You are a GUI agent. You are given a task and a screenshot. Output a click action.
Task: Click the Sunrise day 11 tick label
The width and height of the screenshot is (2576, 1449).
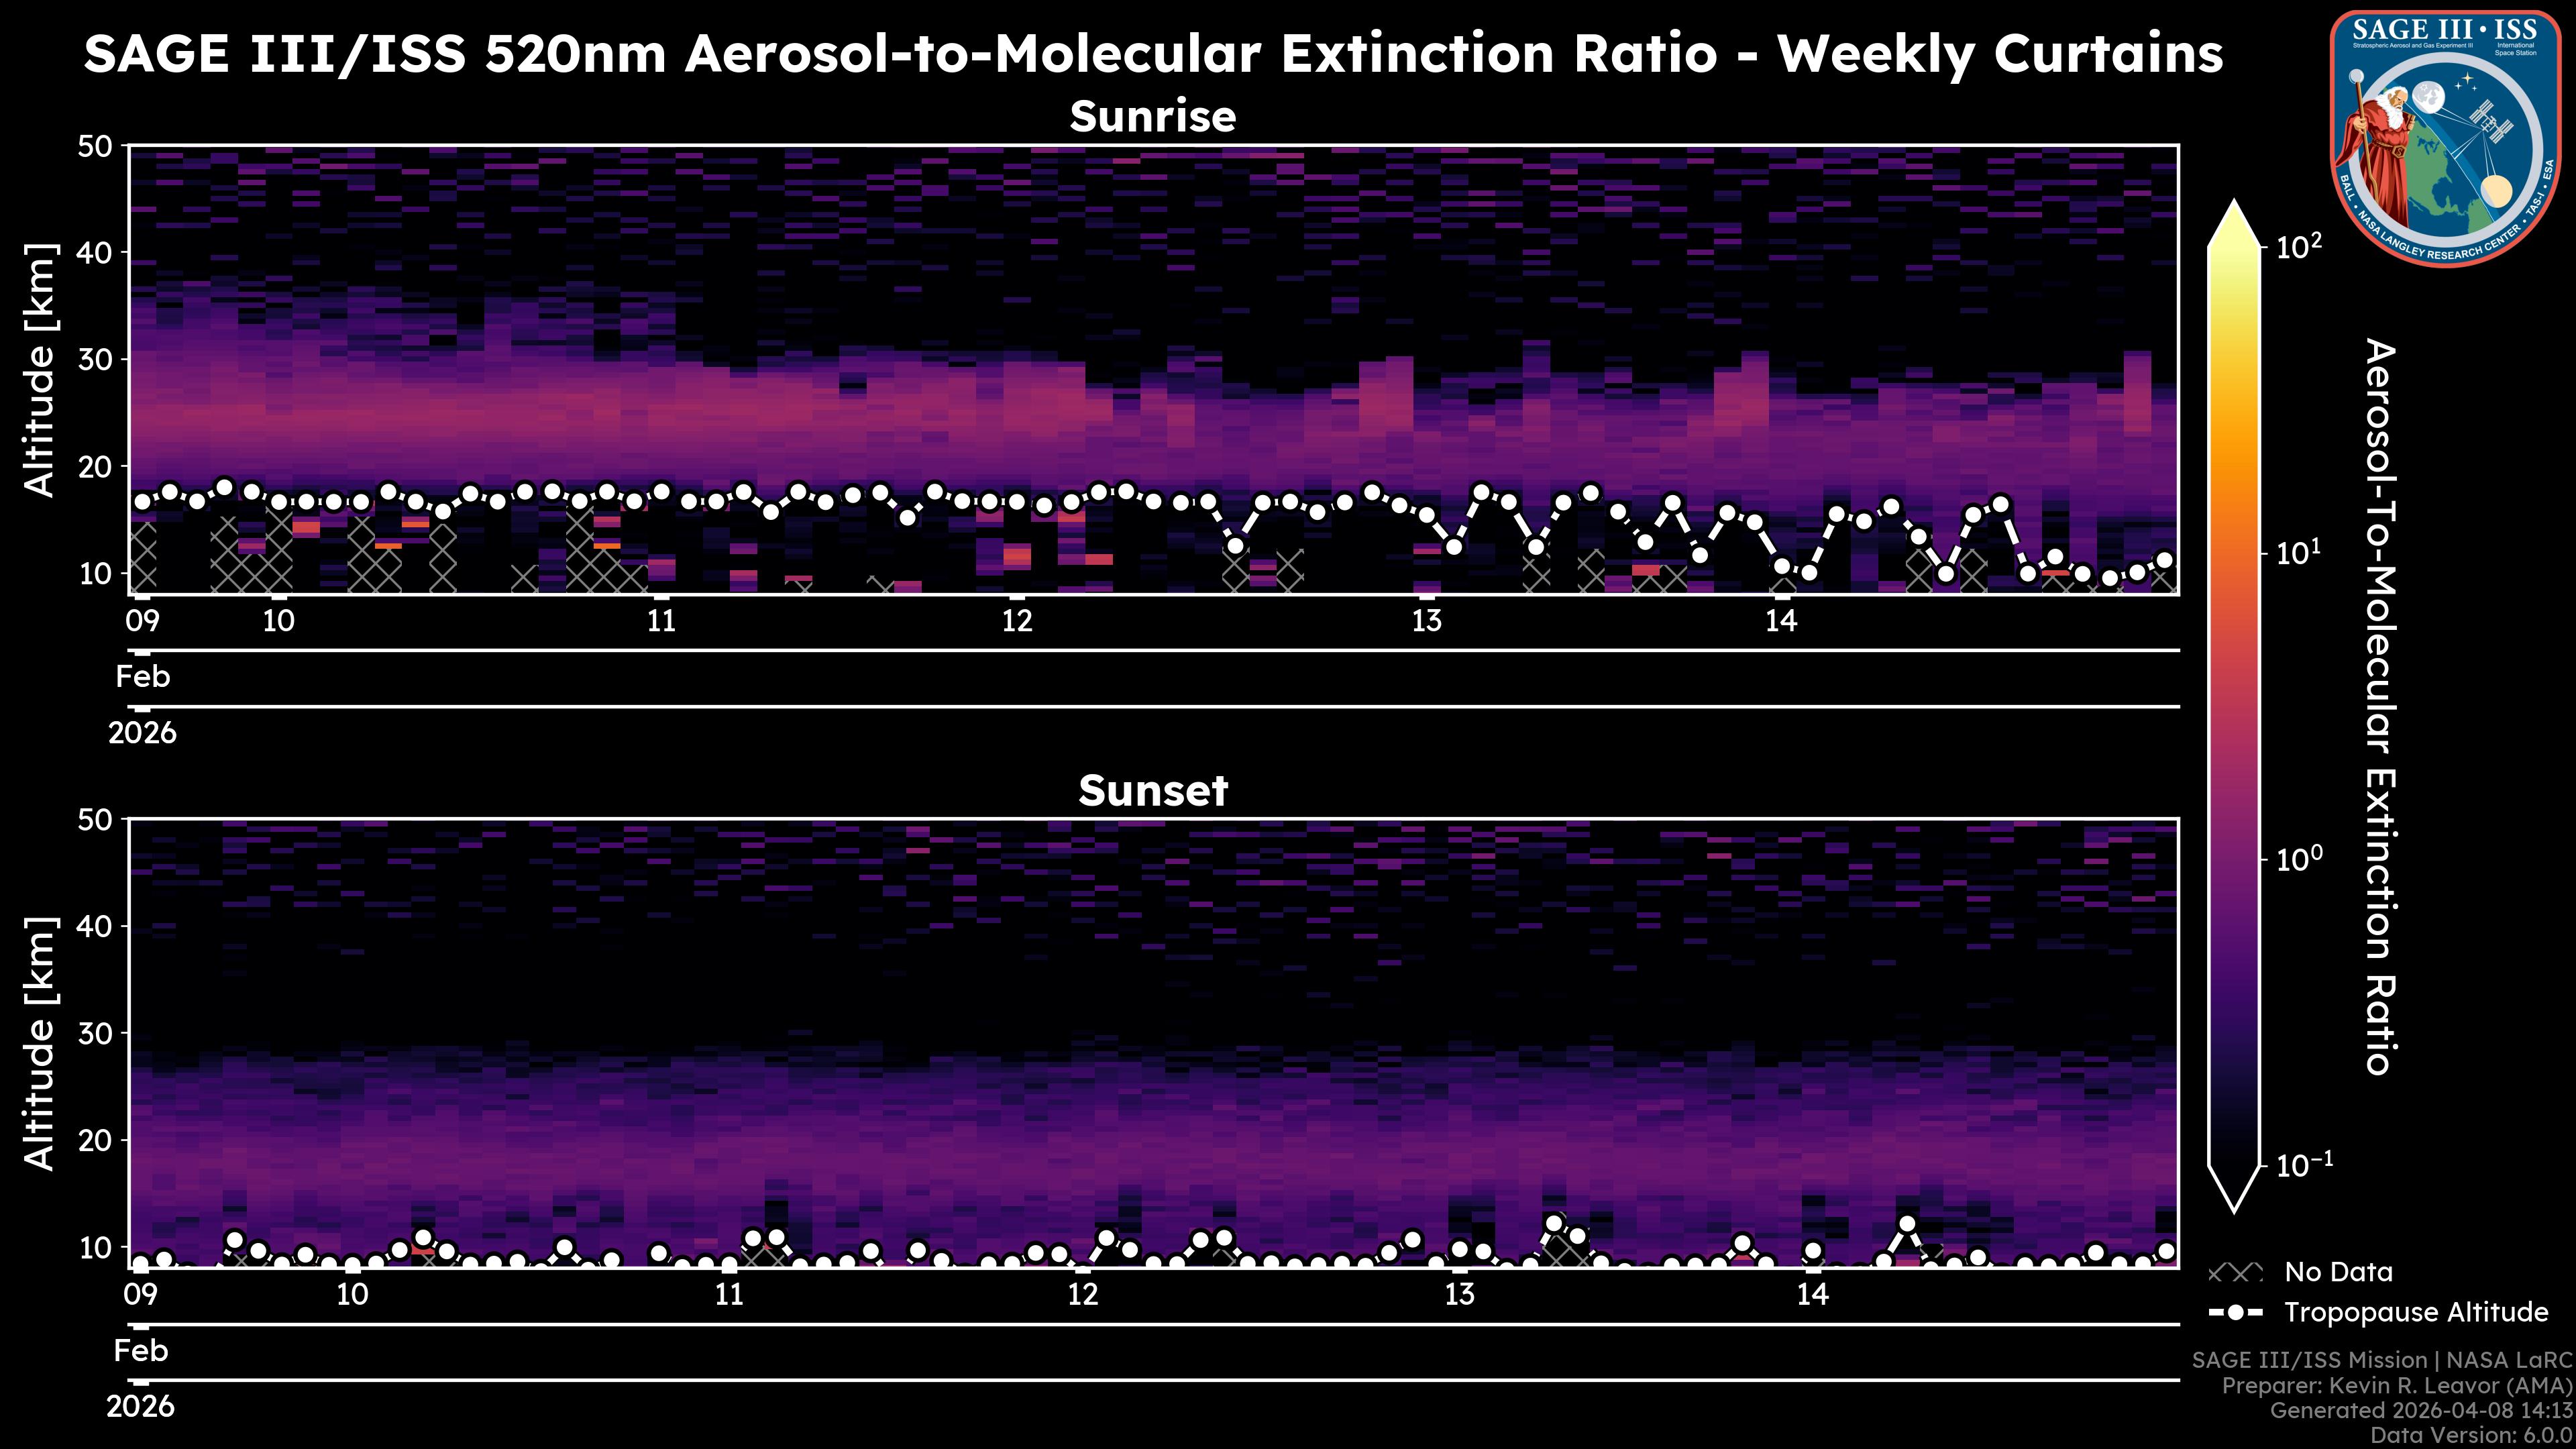click(661, 621)
